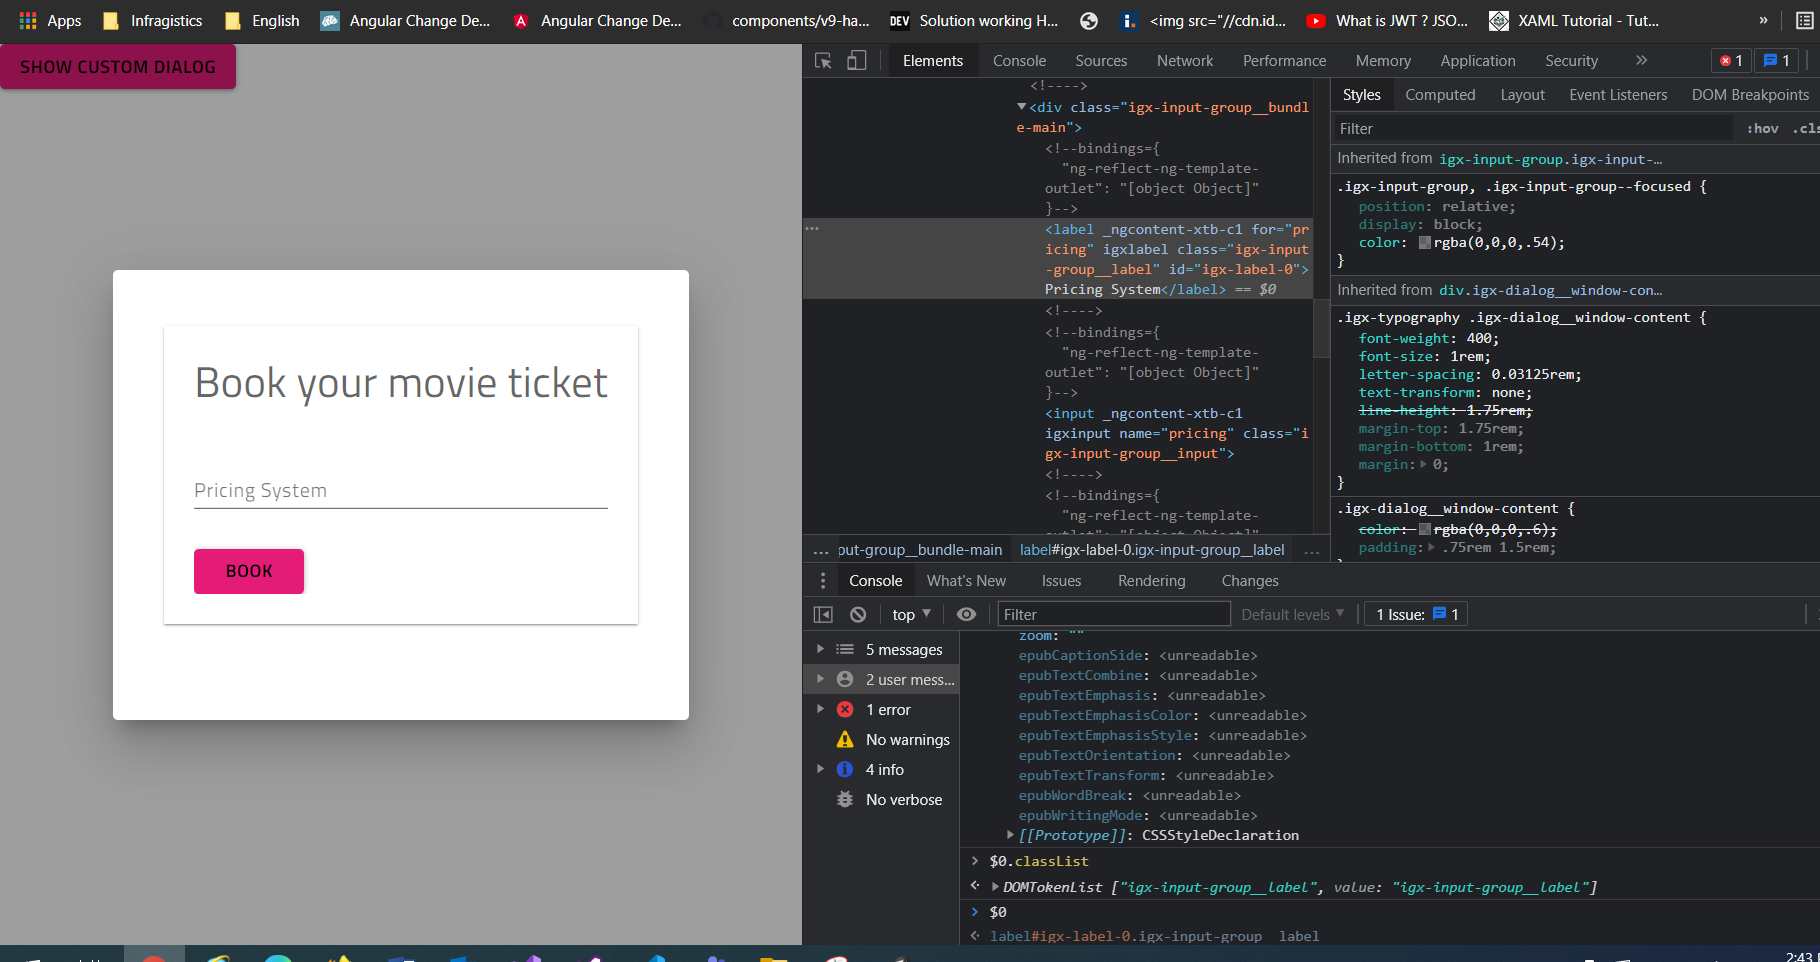Screen dimensions: 1820x962
Task: Open the Default levels dropdown
Action: [1292, 613]
